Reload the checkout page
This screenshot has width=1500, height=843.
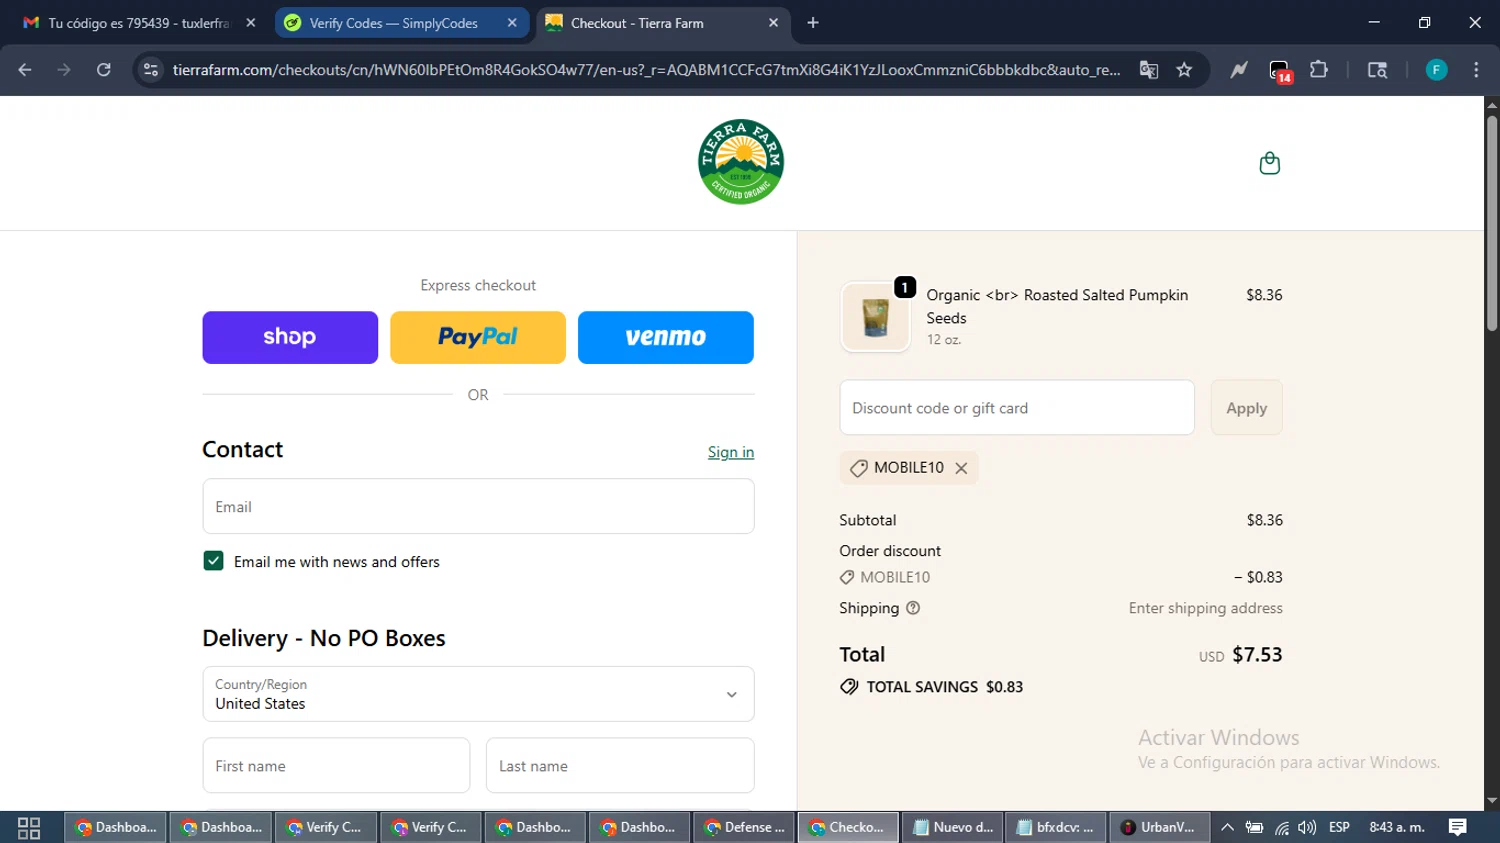point(104,70)
